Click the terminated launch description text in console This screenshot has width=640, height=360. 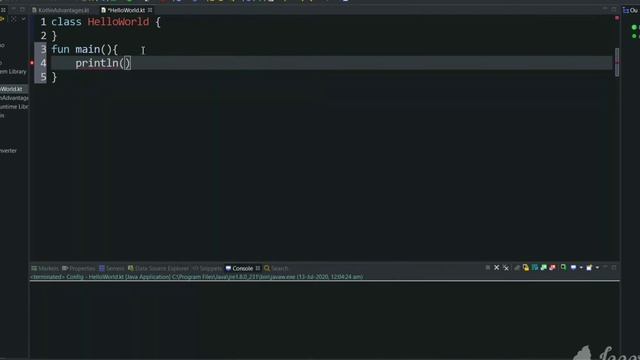point(197,277)
